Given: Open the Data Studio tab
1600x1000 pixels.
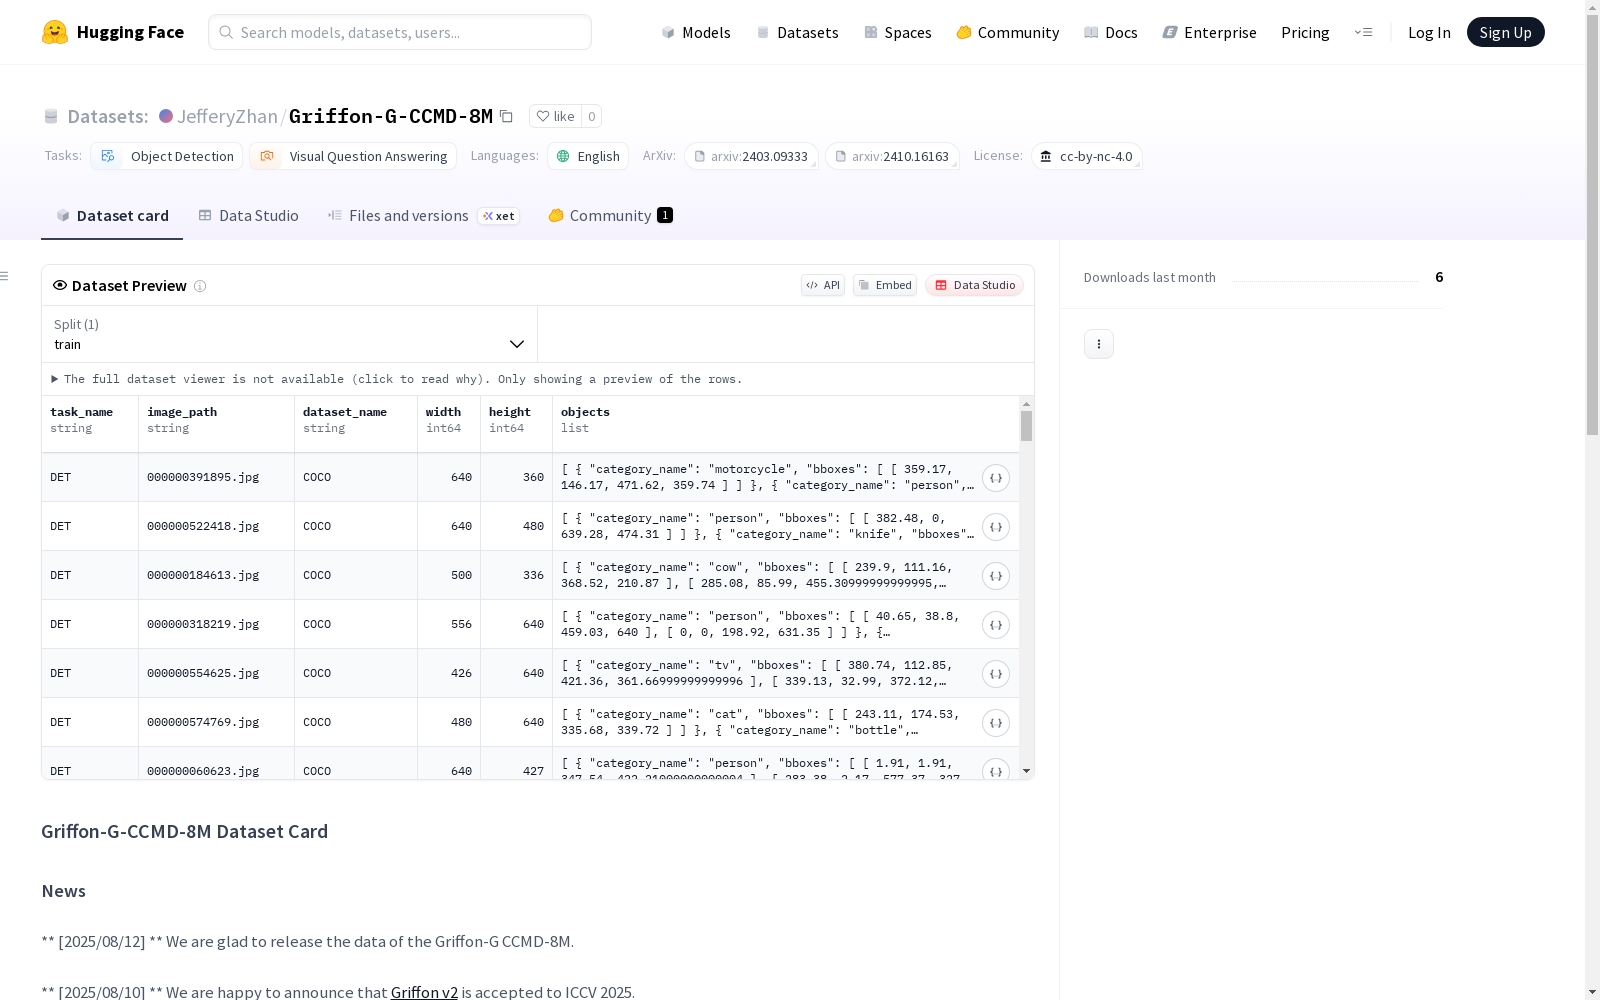Looking at the screenshot, I should pyautogui.click(x=248, y=216).
